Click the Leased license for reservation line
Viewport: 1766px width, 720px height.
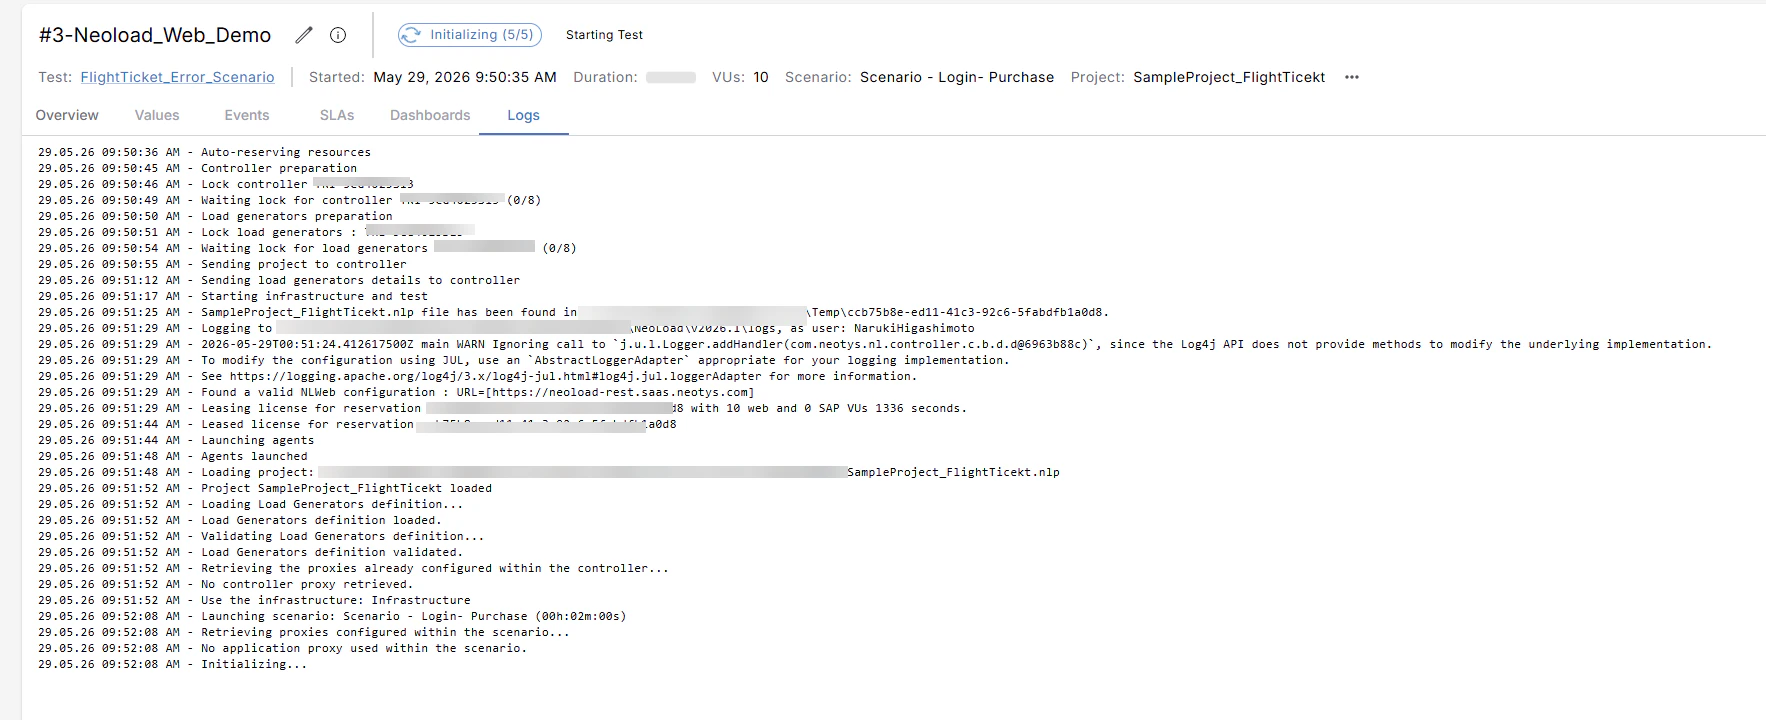click(x=357, y=424)
